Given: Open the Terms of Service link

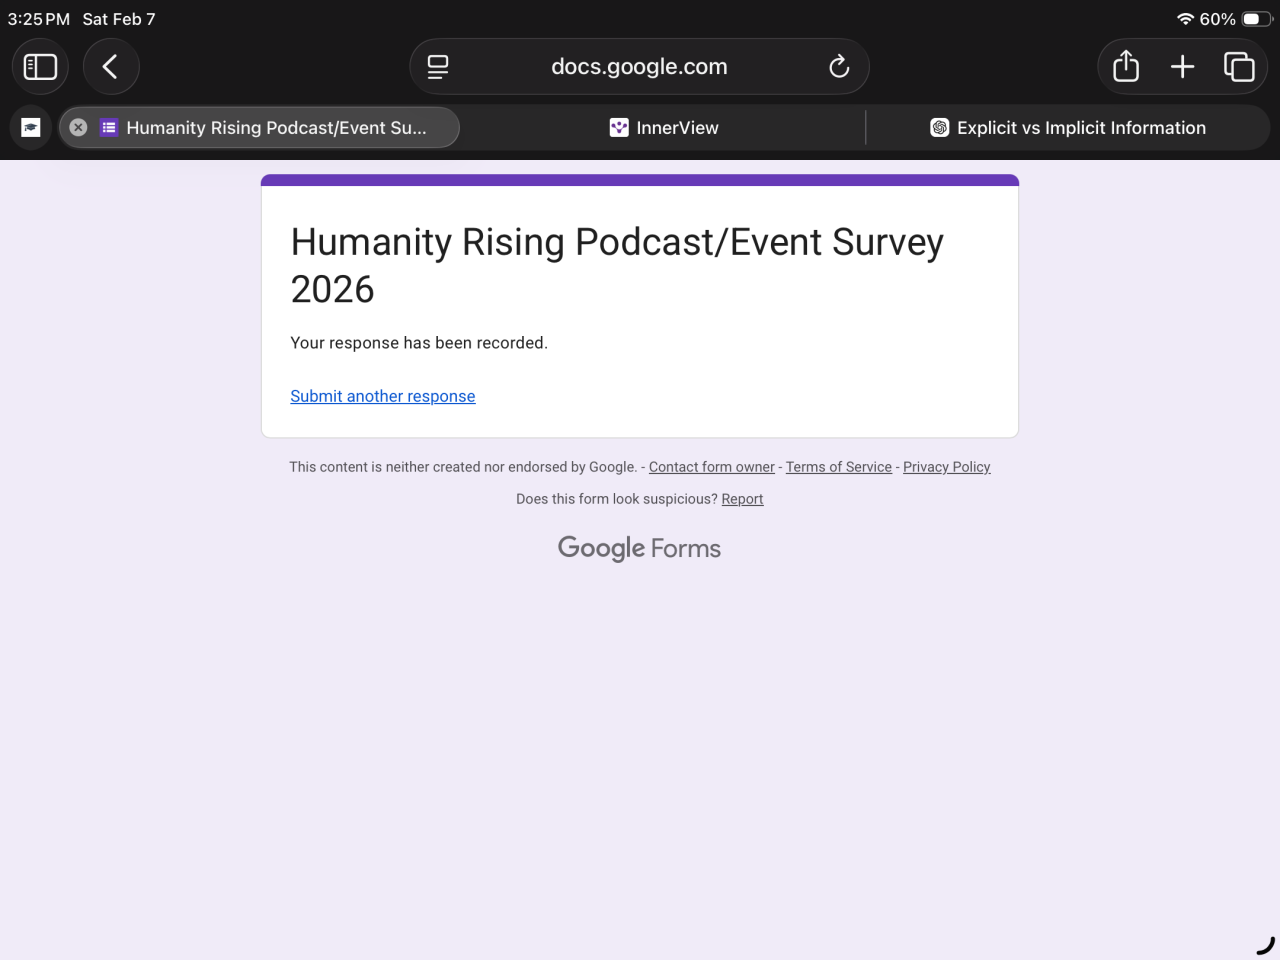Looking at the screenshot, I should [838, 467].
